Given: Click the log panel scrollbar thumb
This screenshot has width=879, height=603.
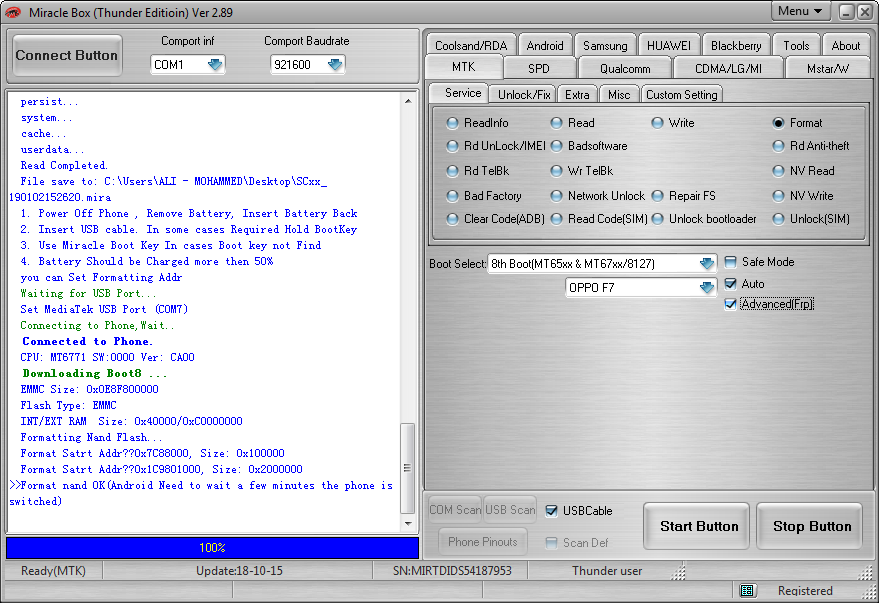Looking at the screenshot, I should coord(408,467).
